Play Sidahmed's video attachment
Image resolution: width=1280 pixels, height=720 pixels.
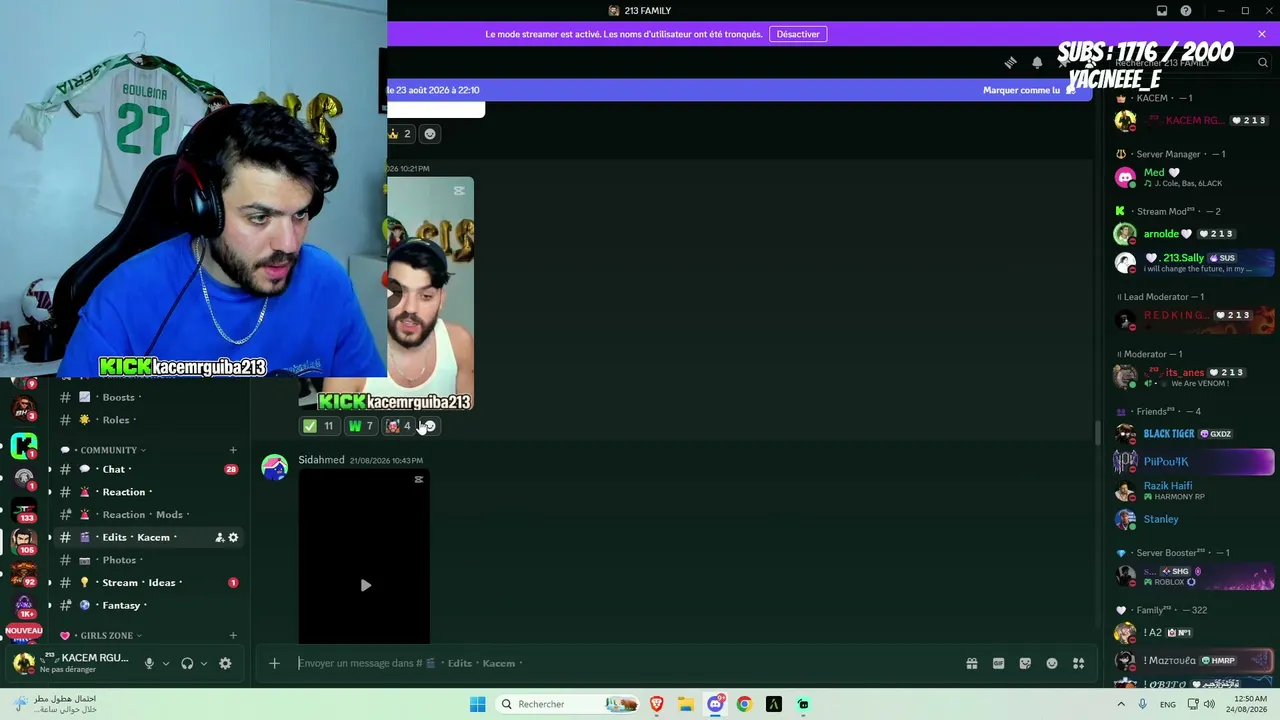tap(365, 585)
